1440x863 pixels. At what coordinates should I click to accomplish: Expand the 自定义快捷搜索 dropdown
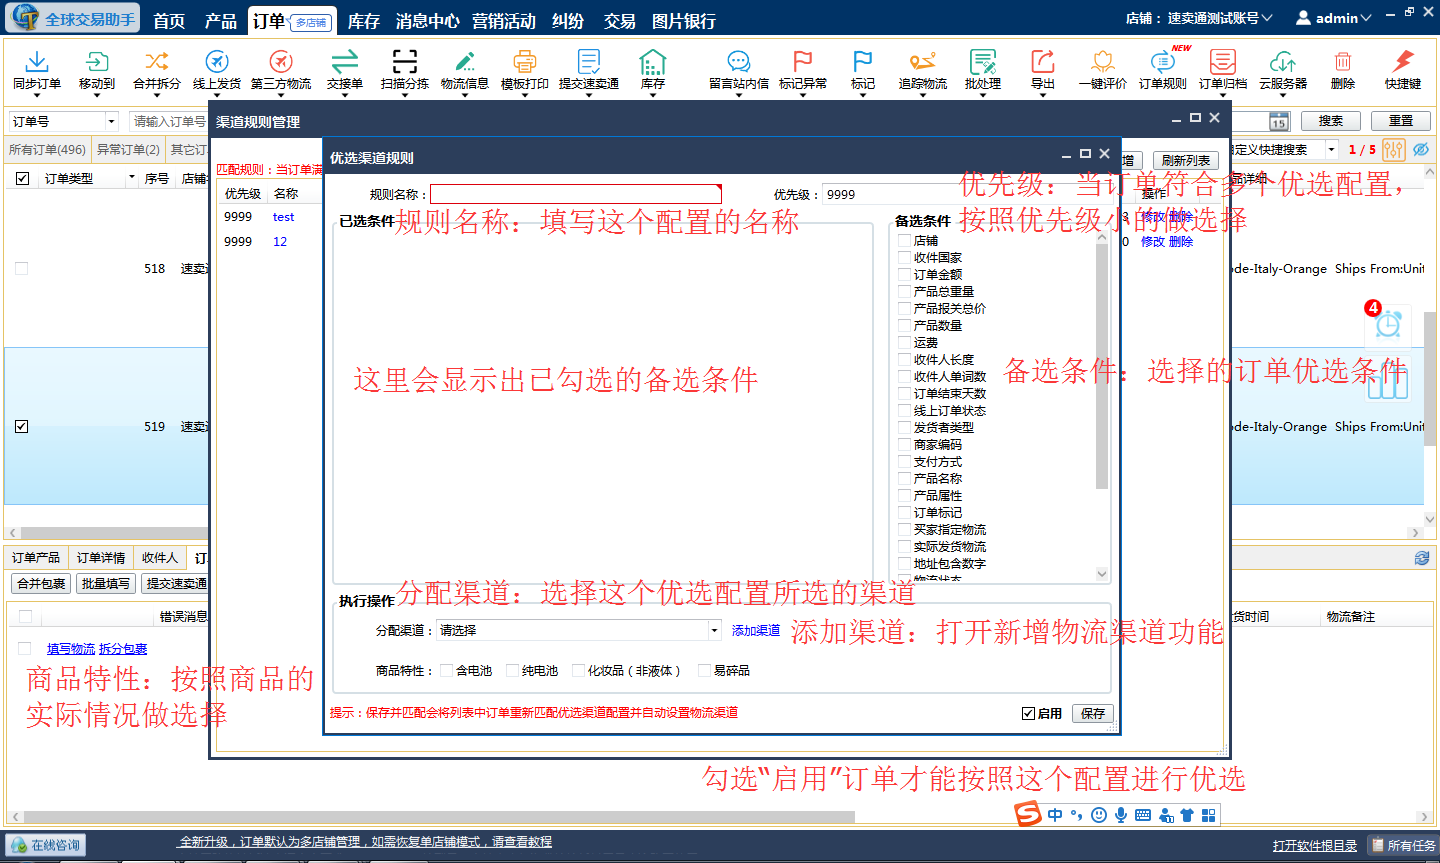pos(1331,149)
